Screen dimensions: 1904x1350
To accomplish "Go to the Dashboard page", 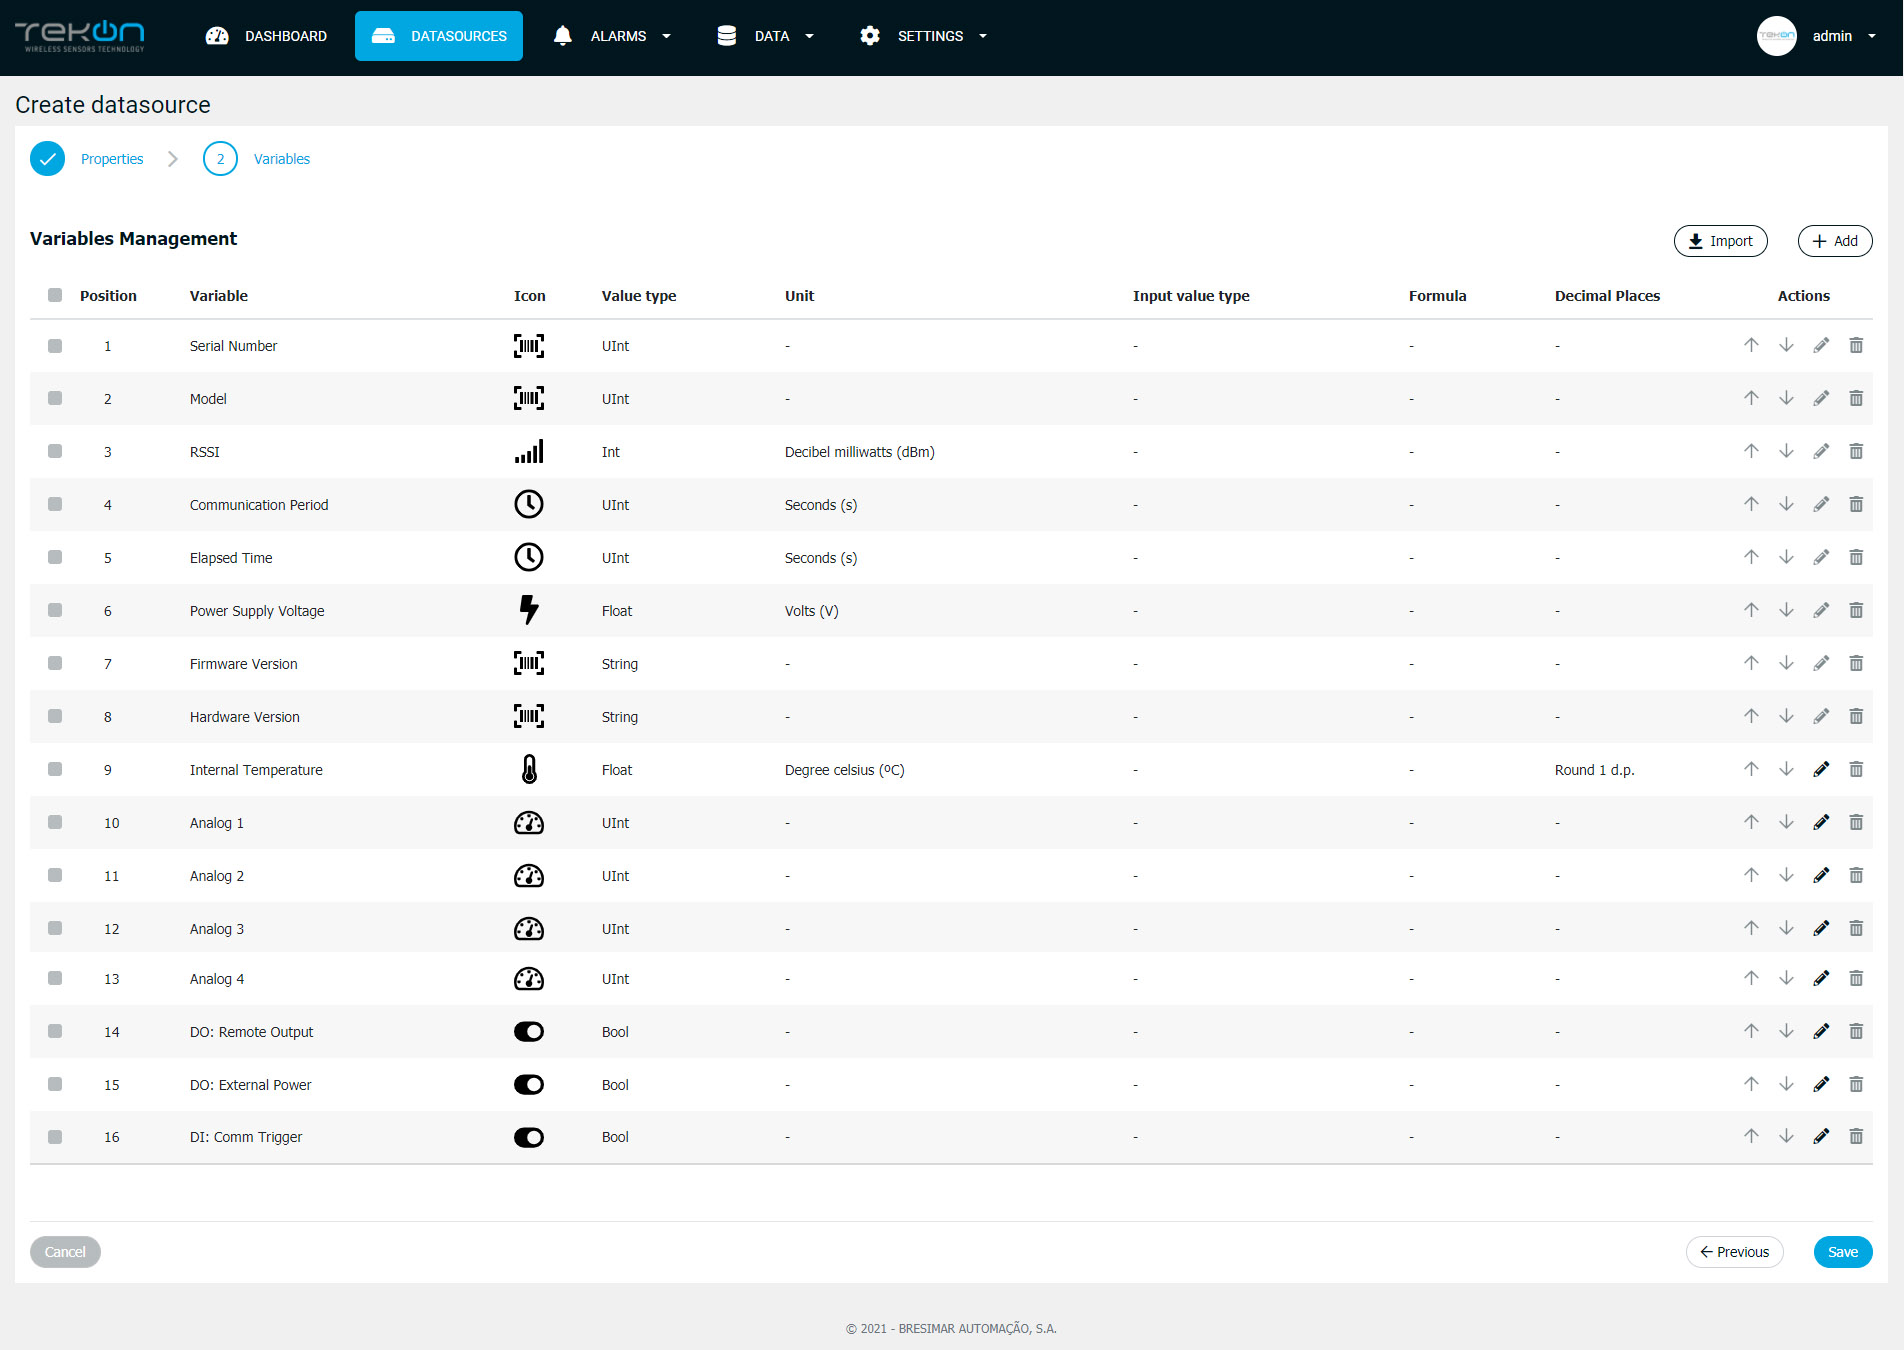I will coord(267,36).
